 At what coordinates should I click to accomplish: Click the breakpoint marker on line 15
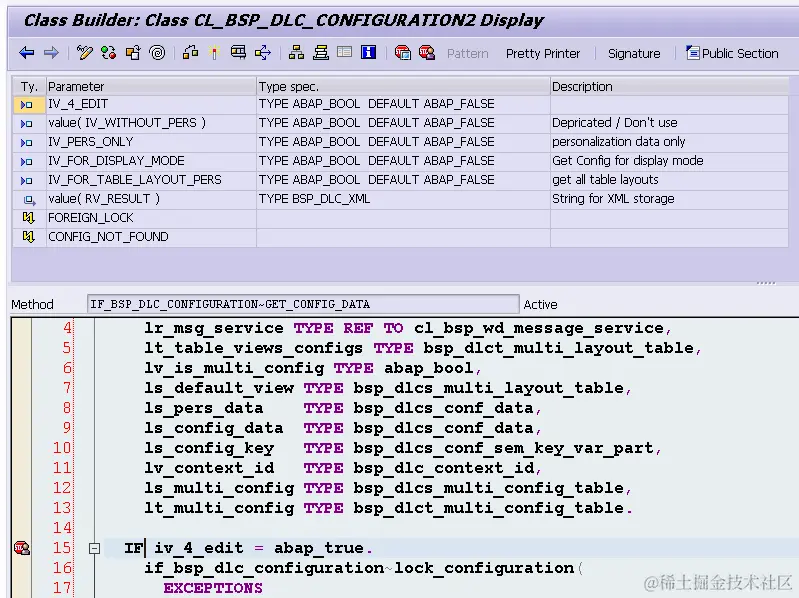tap(22, 548)
